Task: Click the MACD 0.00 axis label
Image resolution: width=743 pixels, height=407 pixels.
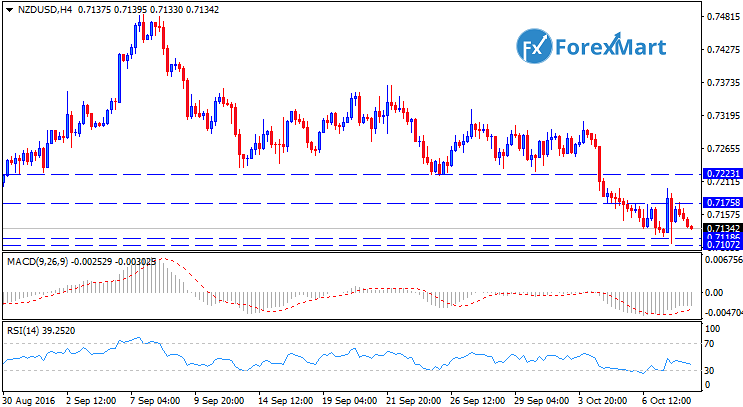Action: (x=712, y=293)
